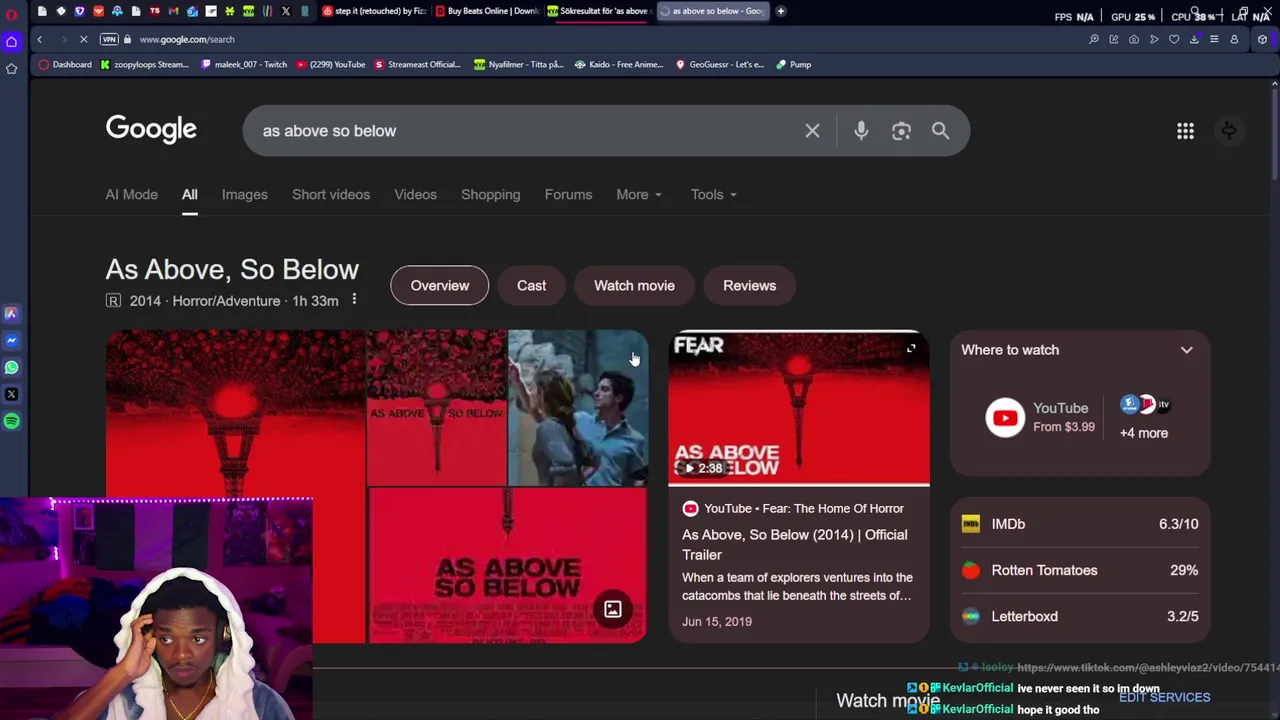Select the Cast chip
The width and height of the screenshot is (1280, 720).
coord(532,286)
